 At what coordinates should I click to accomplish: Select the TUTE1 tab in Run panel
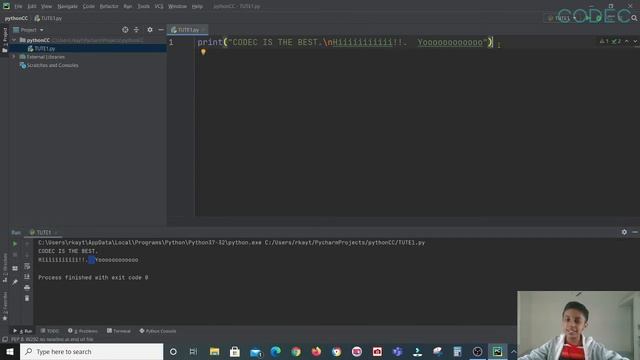pyautogui.click(x=43, y=232)
